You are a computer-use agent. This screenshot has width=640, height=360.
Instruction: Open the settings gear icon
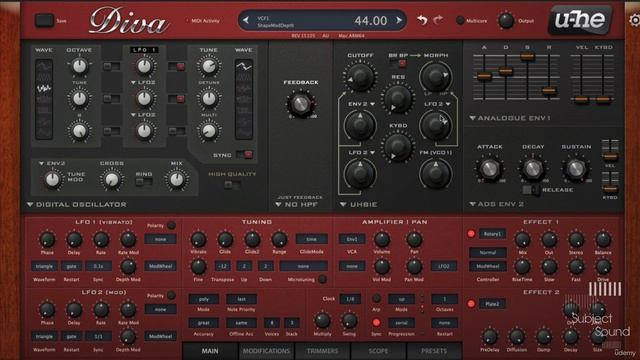click(635, 20)
